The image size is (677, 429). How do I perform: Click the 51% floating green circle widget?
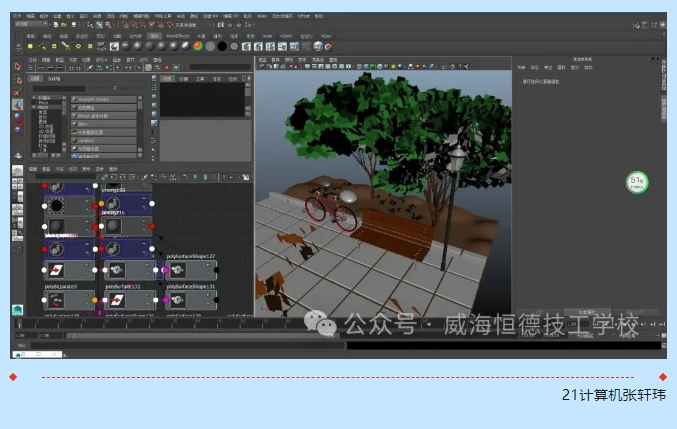pyautogui.click(x=637, y=183)
